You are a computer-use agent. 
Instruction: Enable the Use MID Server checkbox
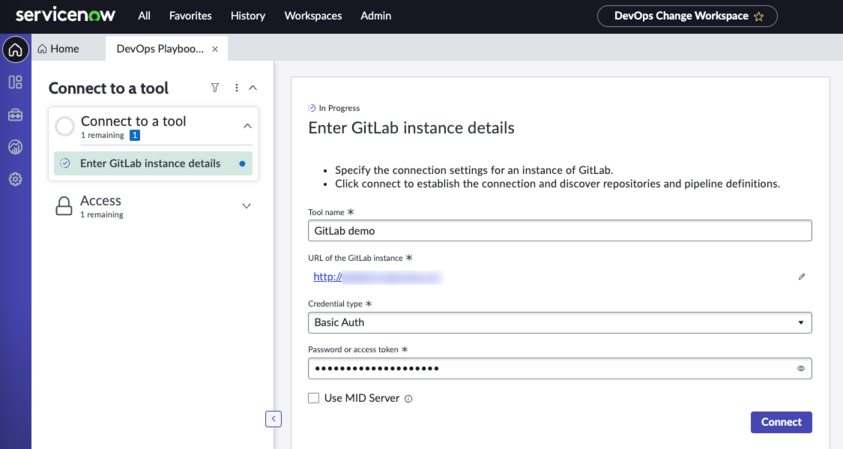pos(313,398)
